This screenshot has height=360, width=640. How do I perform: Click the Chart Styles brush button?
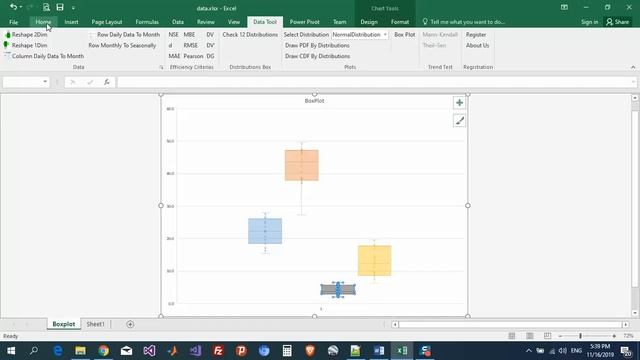point(460,121)
